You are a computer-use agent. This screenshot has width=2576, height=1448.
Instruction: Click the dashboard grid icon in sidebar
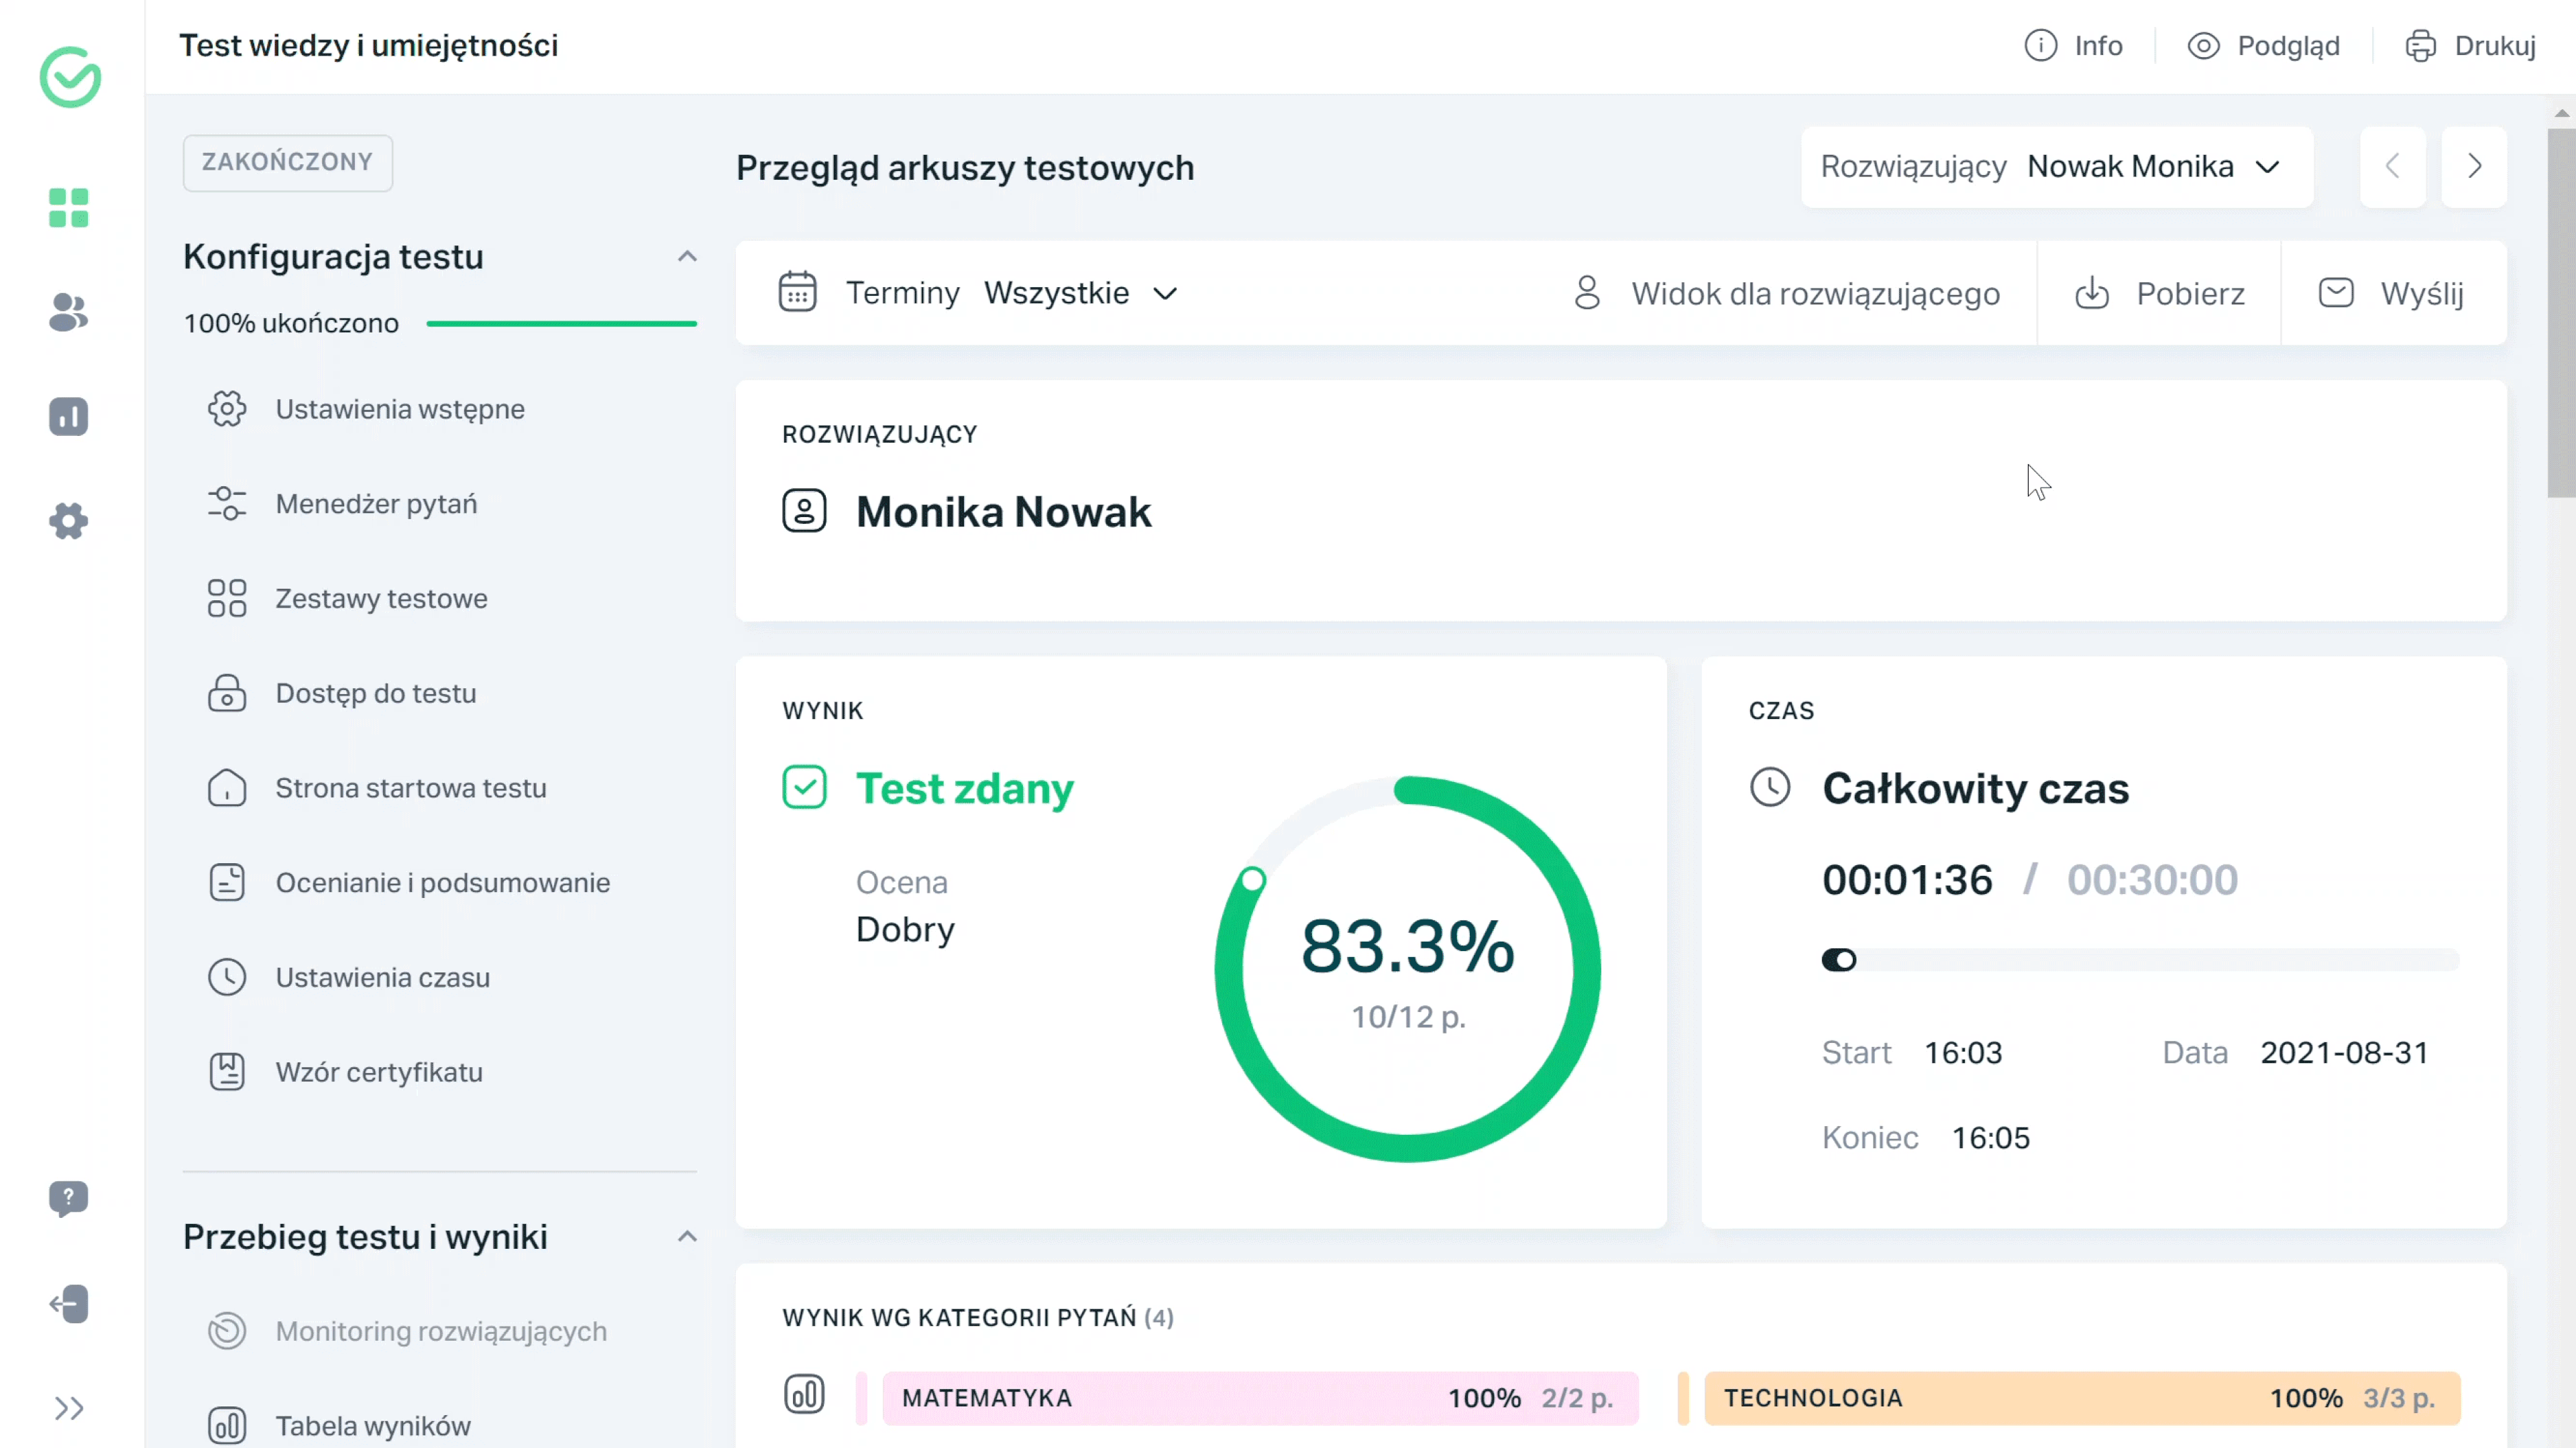(69, 209)
